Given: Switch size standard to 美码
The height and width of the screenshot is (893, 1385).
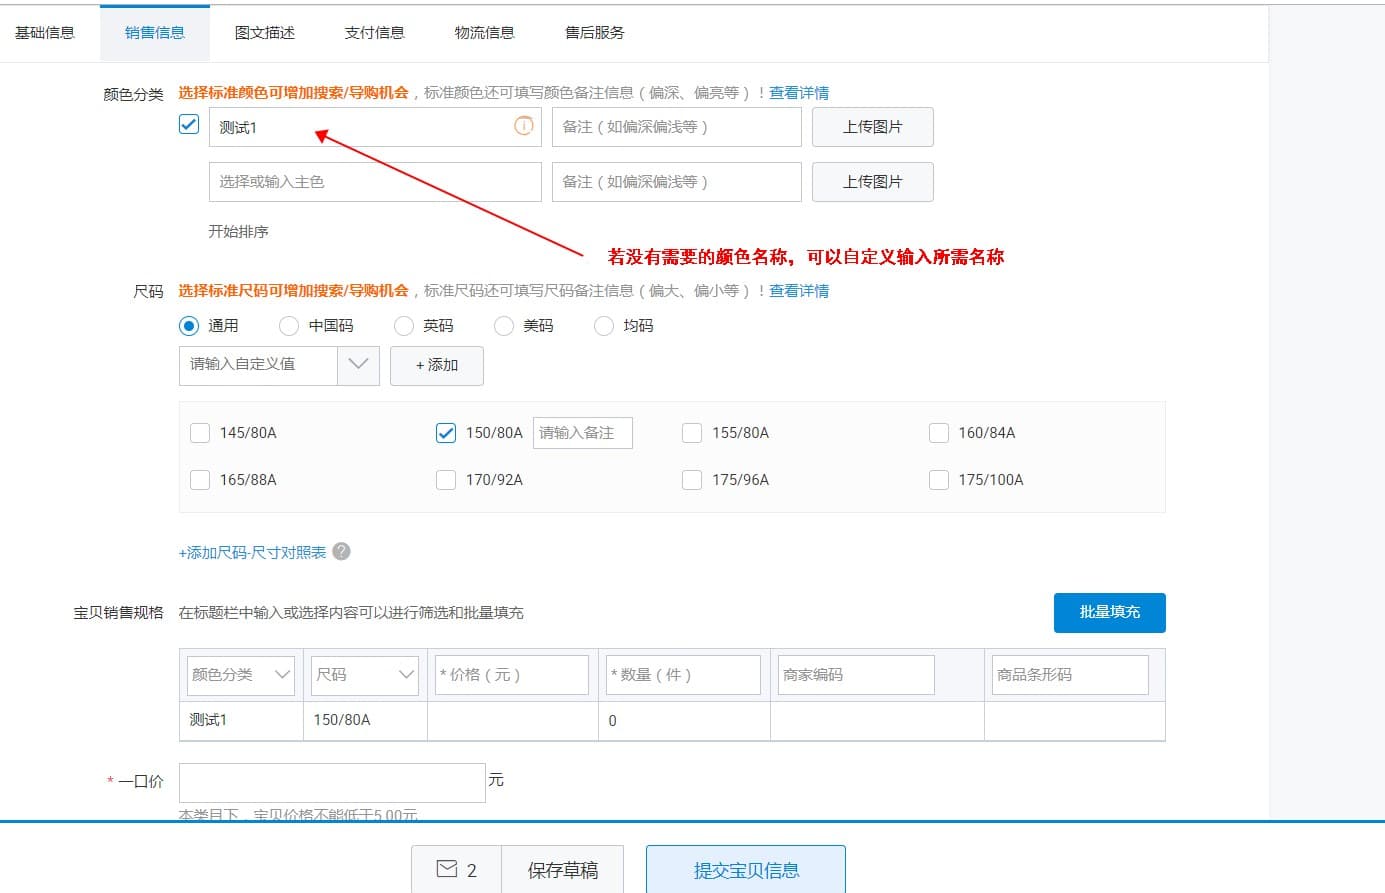Looking at the screenshot, I should [503, 325].
